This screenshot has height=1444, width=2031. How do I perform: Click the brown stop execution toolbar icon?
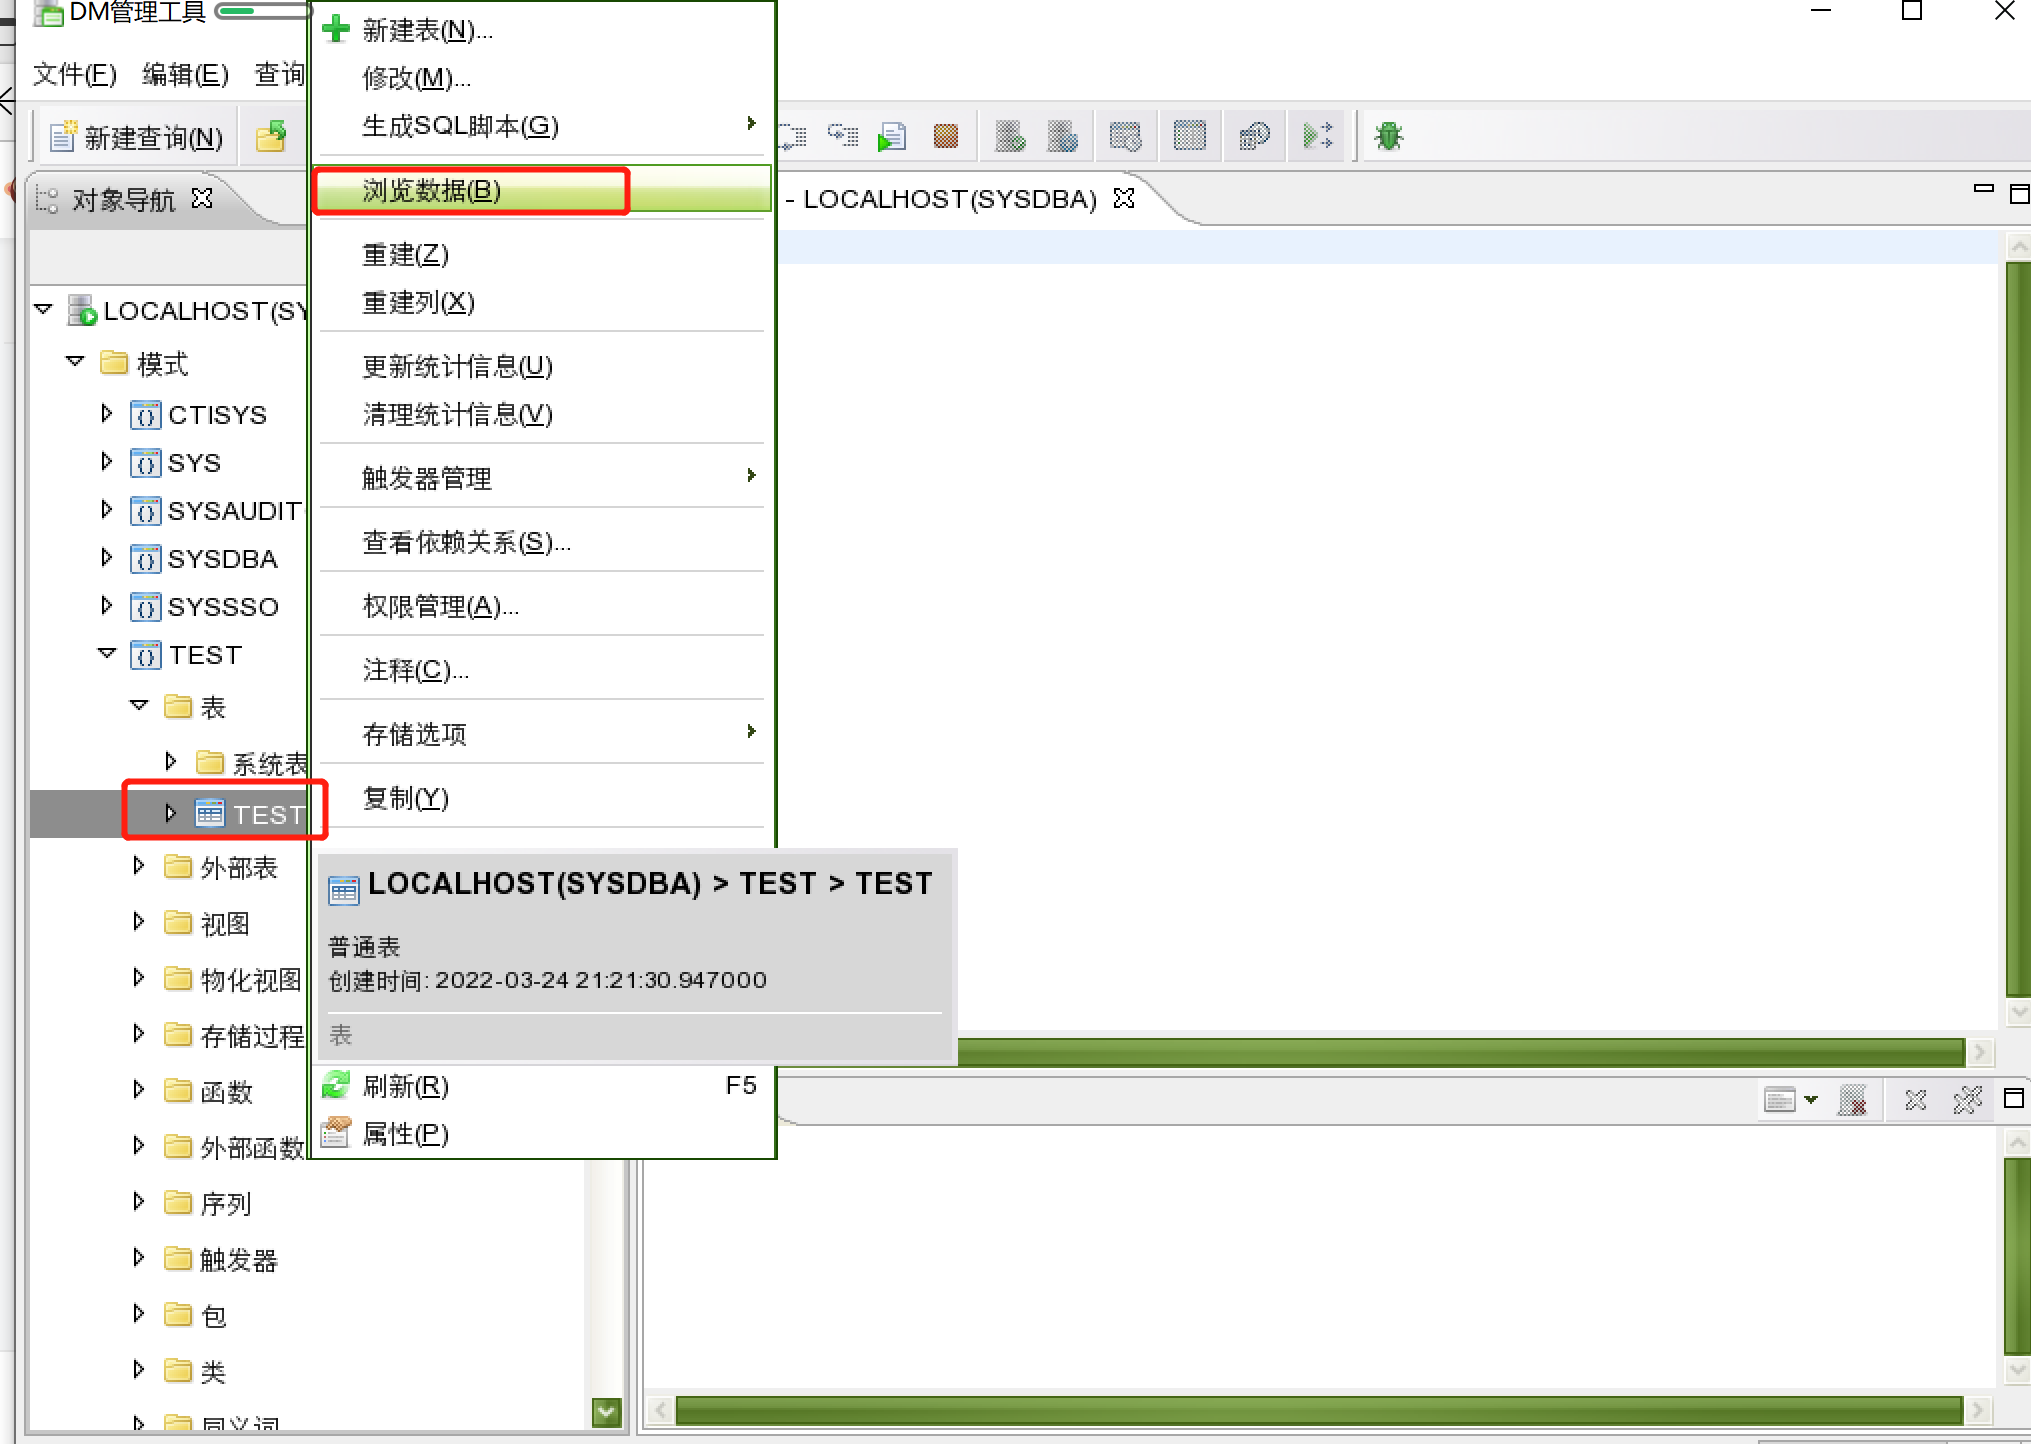click(945, 135)
